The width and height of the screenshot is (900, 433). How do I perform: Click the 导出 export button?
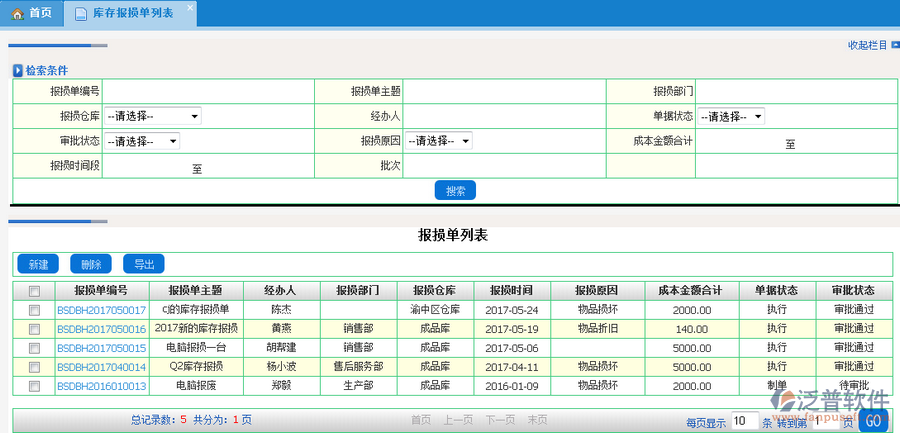[x=144, y=264]
